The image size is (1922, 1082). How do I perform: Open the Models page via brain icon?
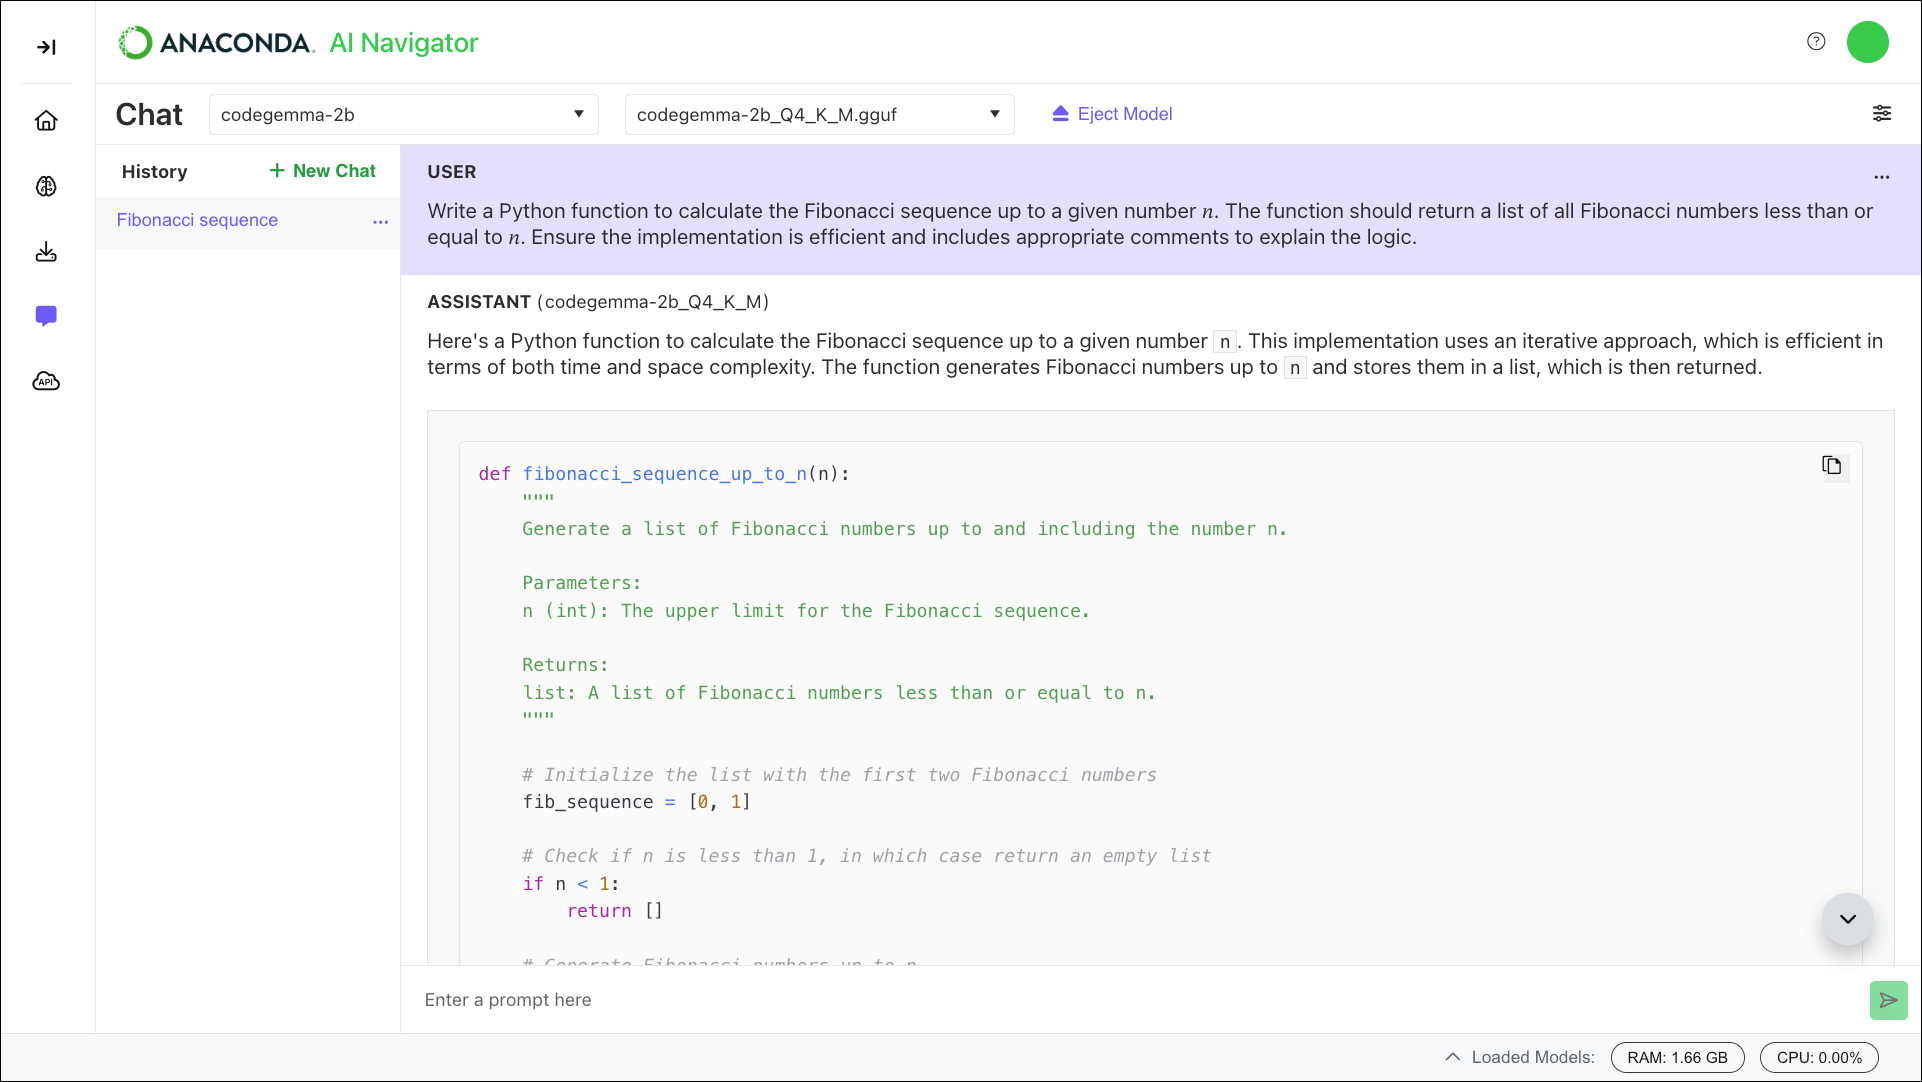tap(46, 186)
